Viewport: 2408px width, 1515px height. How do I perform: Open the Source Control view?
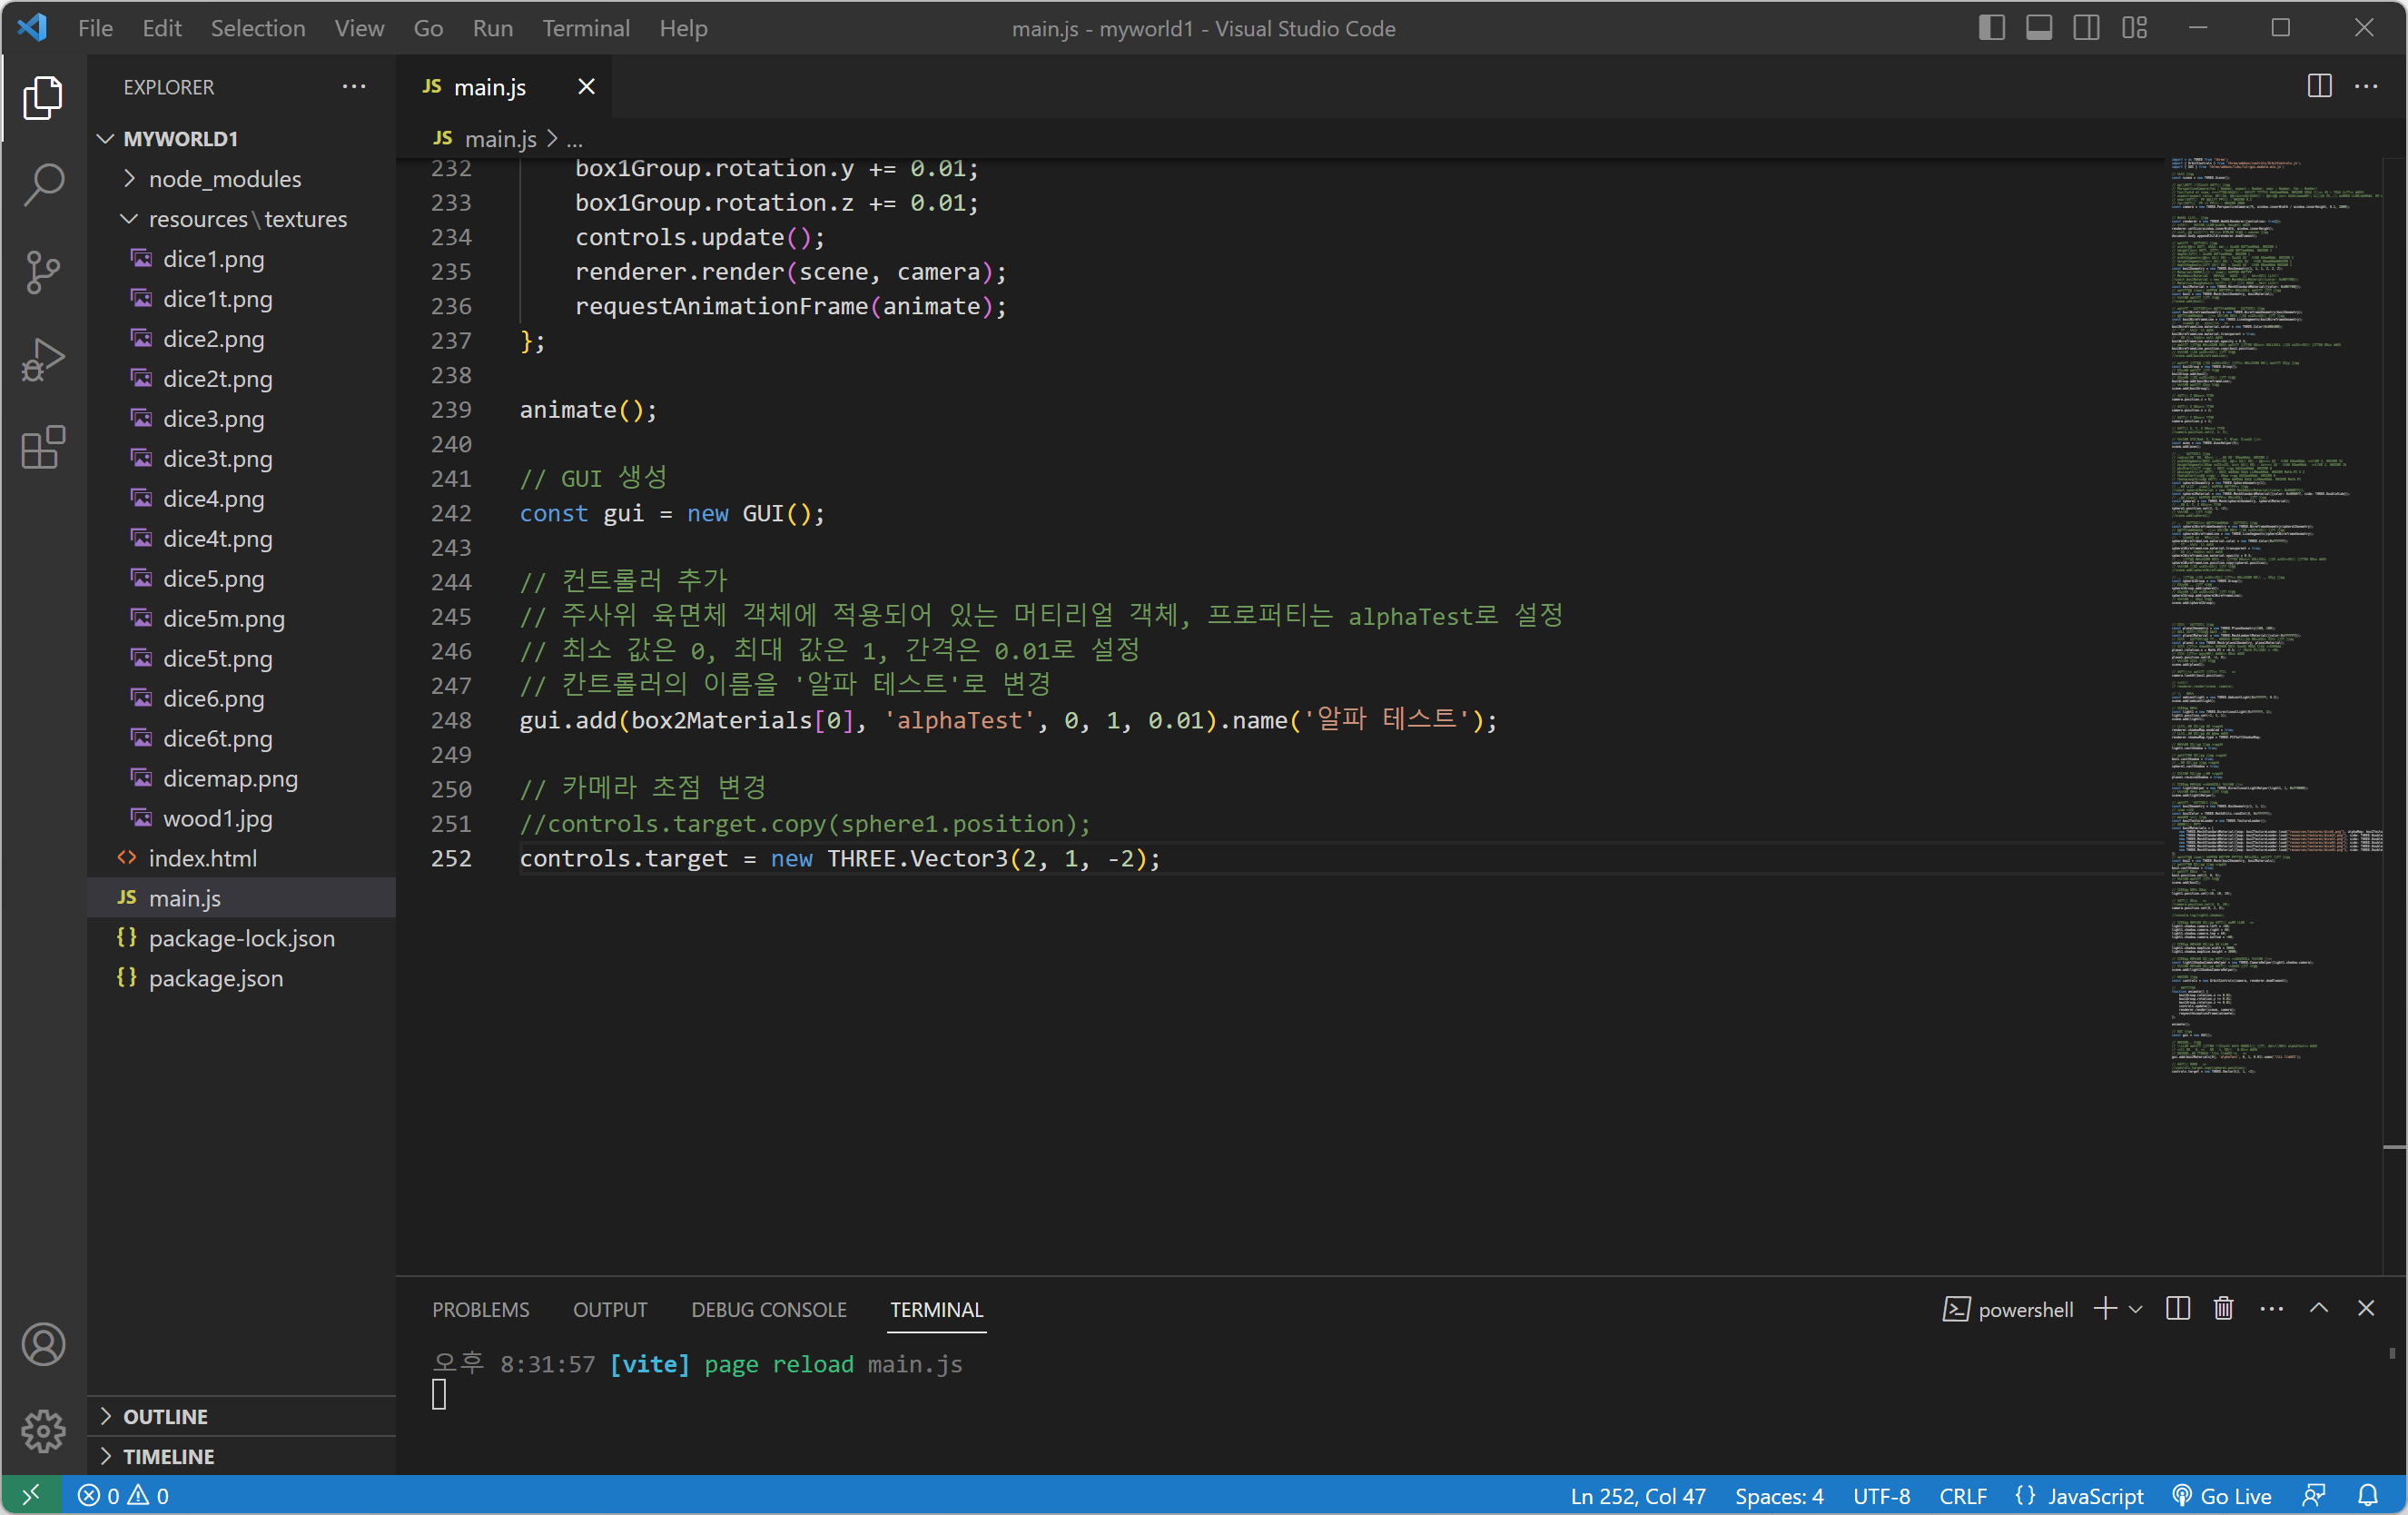(43, 272)
